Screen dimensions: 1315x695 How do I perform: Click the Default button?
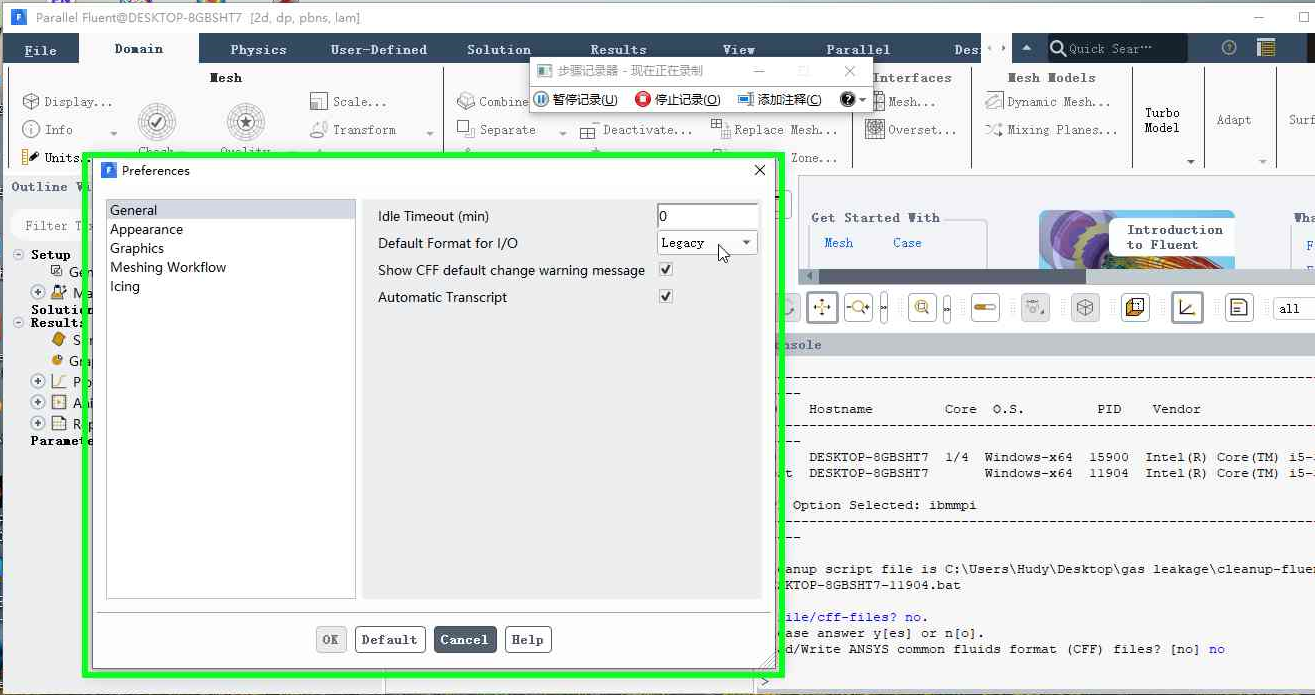click(390, 640)
